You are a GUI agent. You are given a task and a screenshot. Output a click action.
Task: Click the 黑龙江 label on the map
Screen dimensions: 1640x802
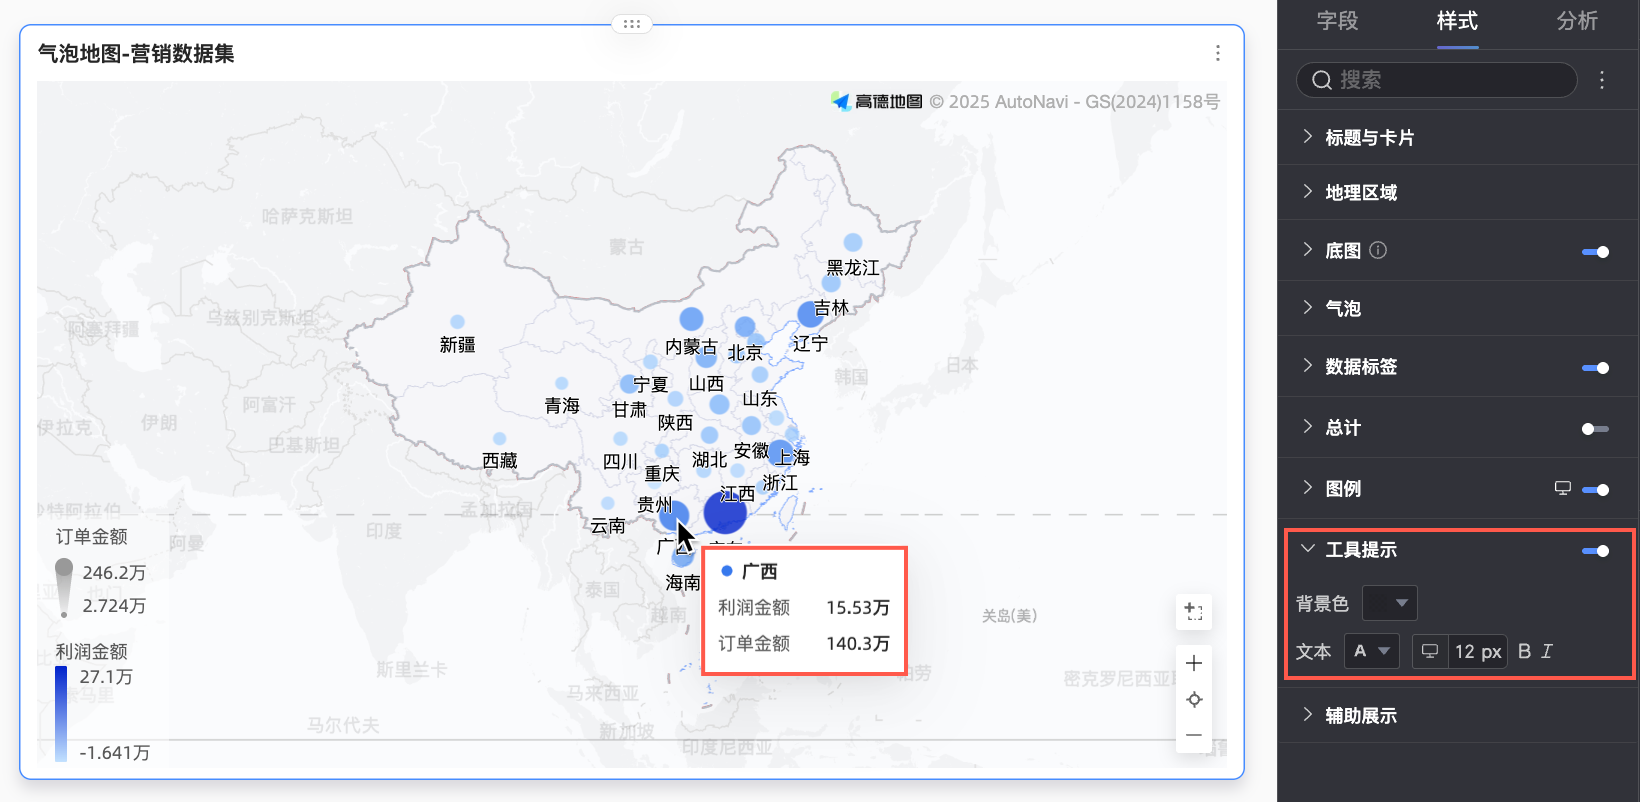(853, 268)
